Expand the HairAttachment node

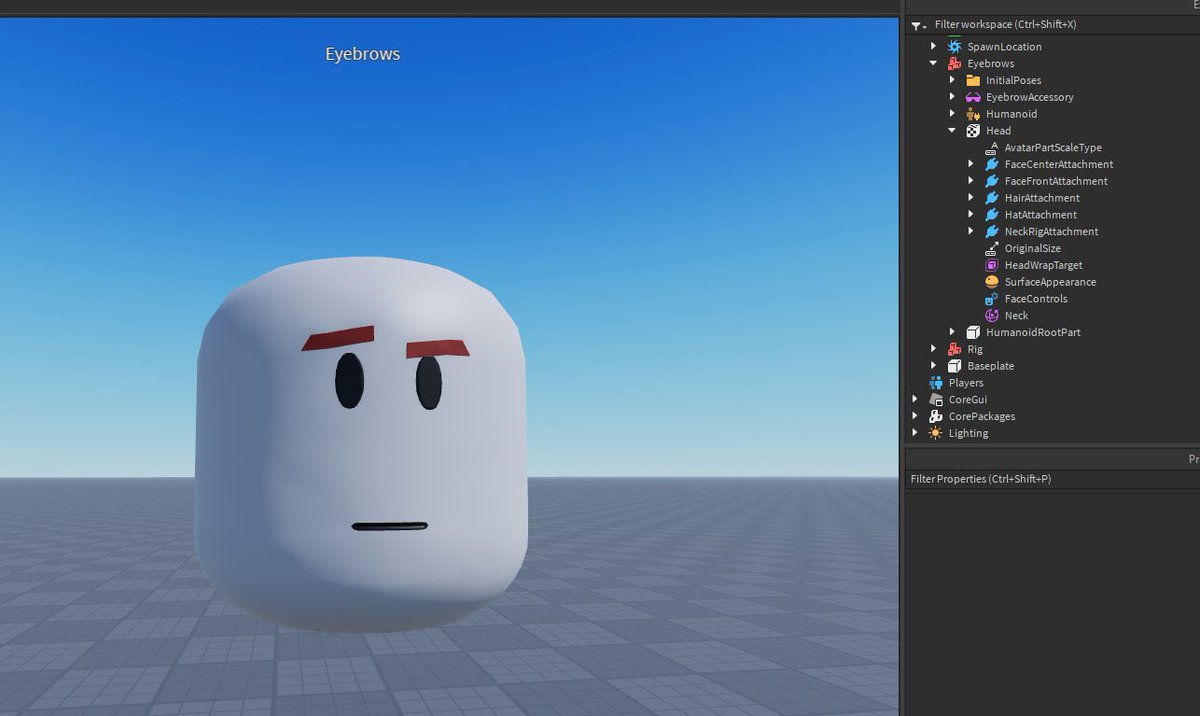pos(971,198)
